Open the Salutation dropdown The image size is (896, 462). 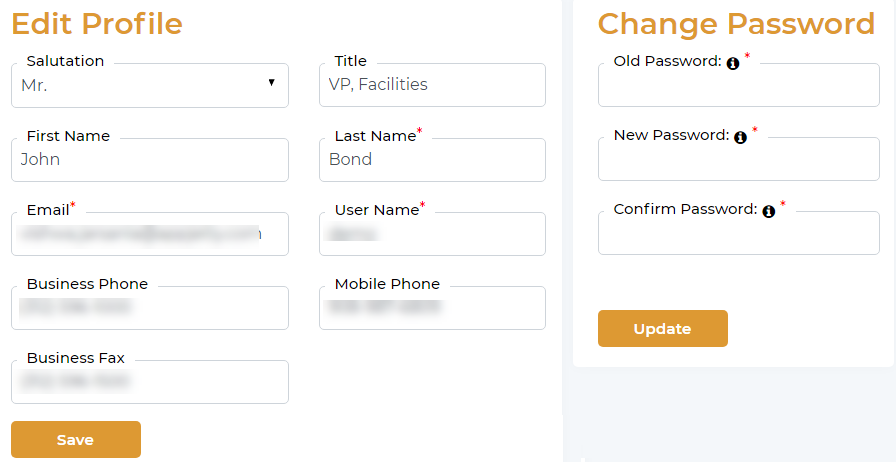(x=149, y=86)
